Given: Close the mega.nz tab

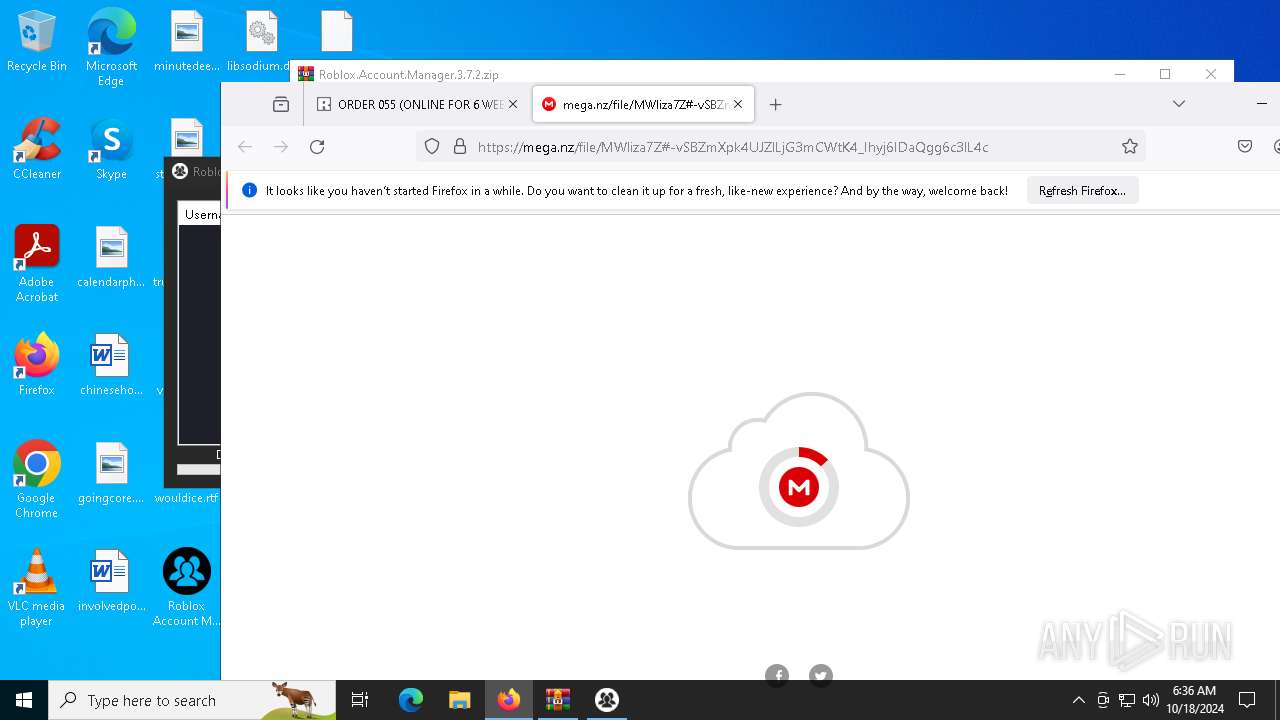Looking at the screenshot, I should click(x=738, y=104).
